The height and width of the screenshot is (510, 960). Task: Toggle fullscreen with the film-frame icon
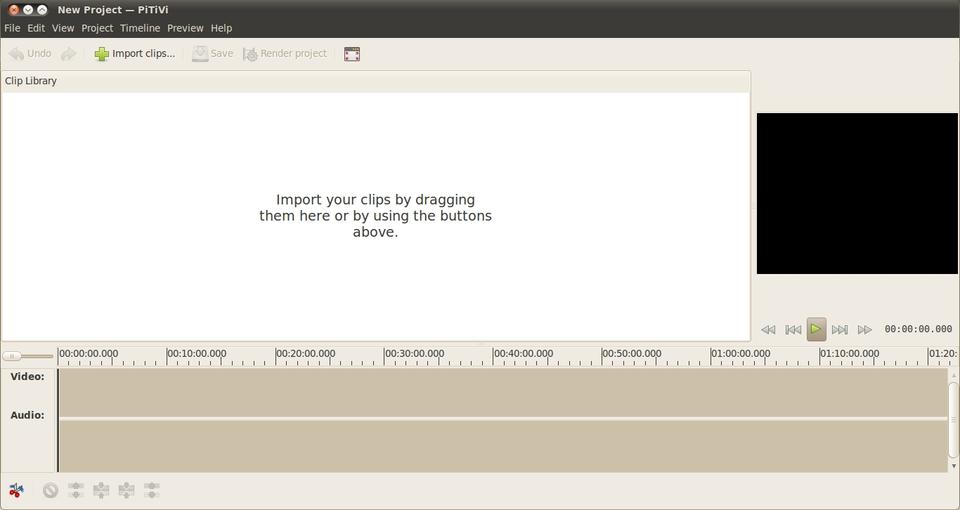click(352, 54)
